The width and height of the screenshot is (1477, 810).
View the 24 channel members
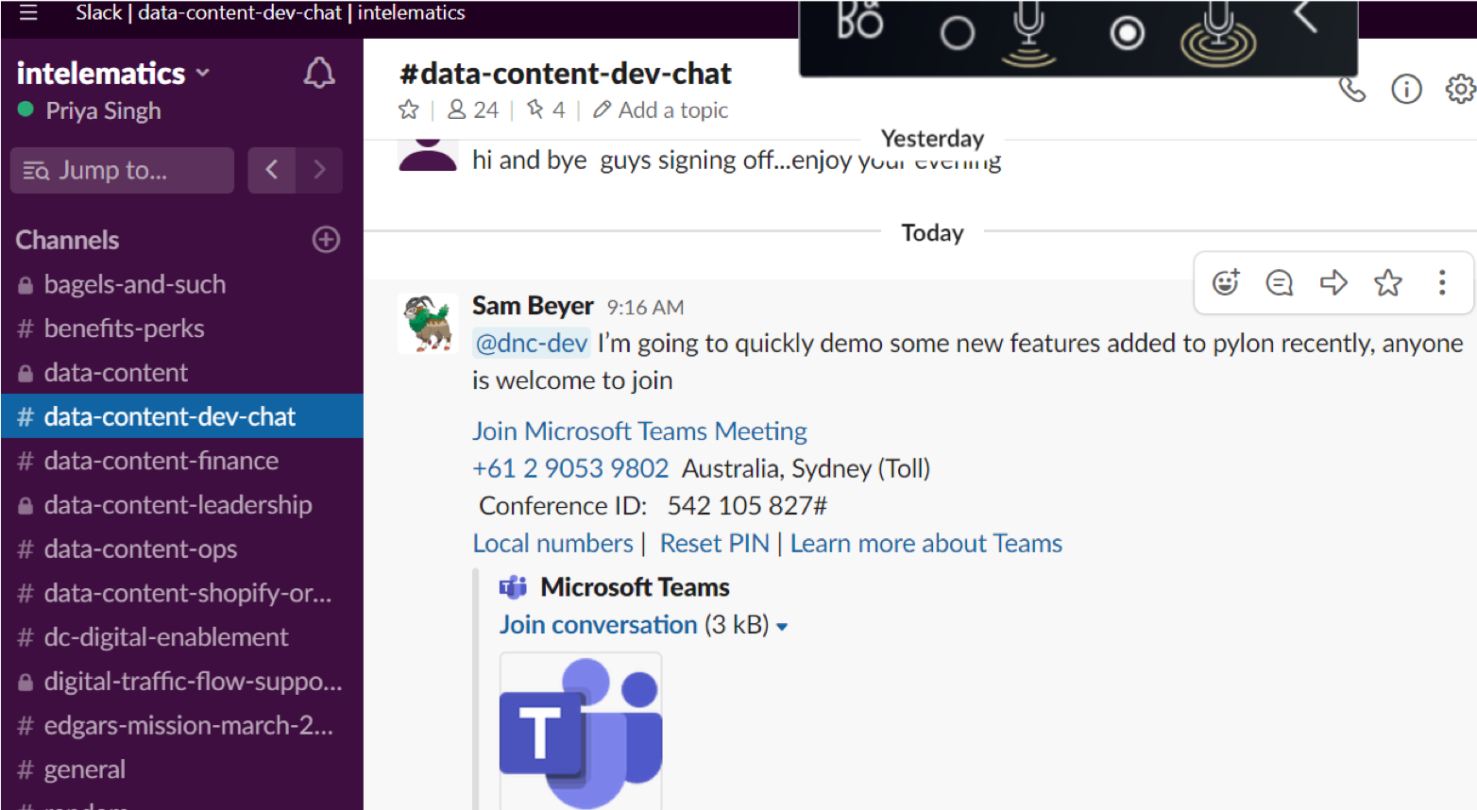[473, 110]
